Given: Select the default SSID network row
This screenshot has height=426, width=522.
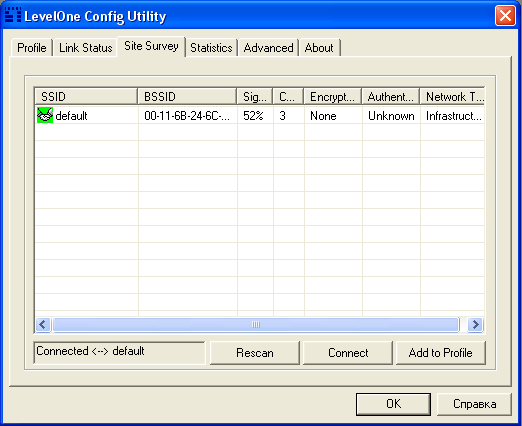Looking at the screenshot, I should (260, 116).
